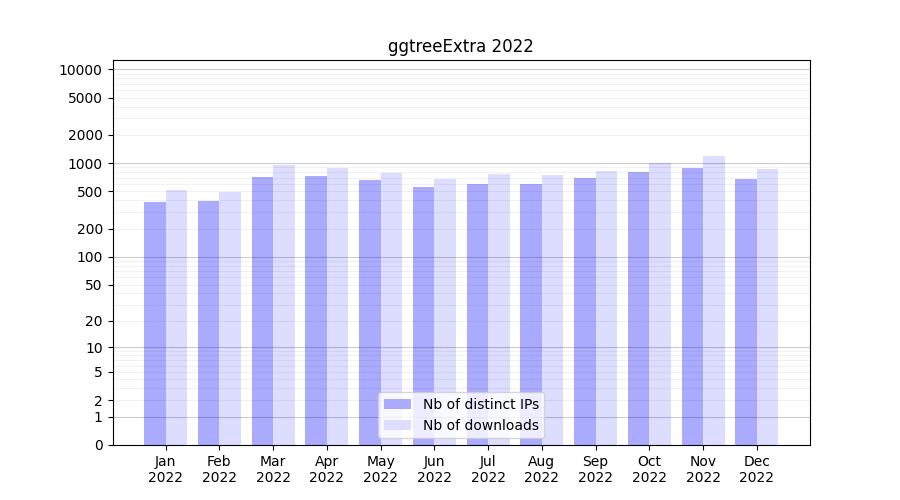Click the Nov 2022 distinct IPs bar
Screen dimensions: 900x500
click(692, 306)
